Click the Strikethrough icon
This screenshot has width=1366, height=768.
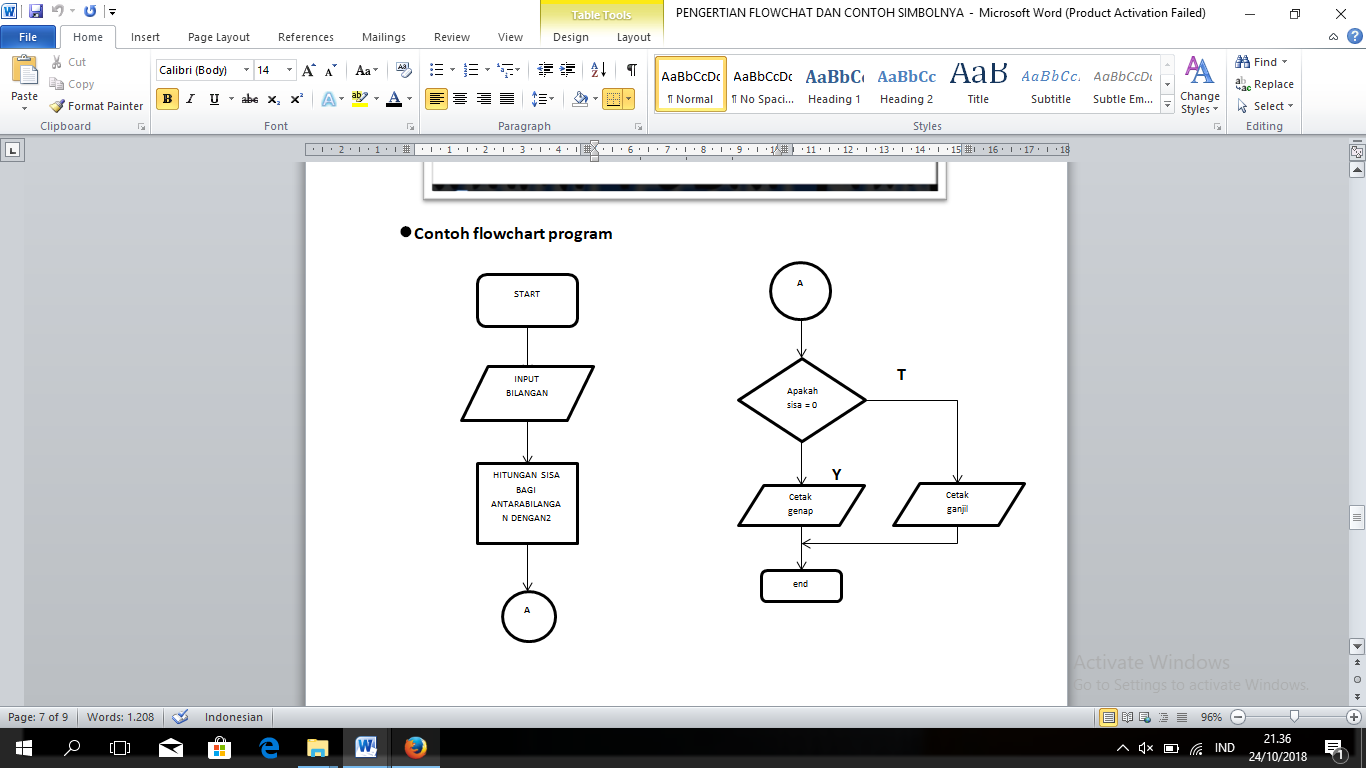[x=249, y=100]
